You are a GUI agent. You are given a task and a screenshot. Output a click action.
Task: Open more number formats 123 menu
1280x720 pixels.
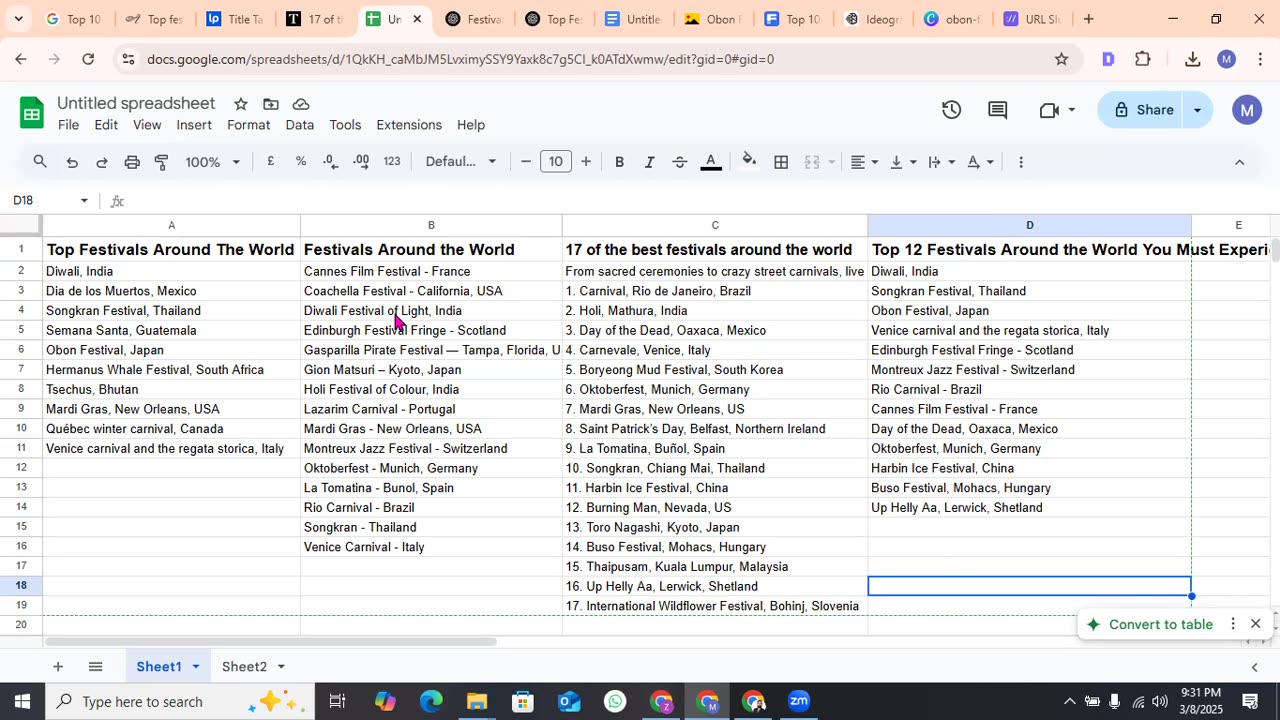(392, 162)
